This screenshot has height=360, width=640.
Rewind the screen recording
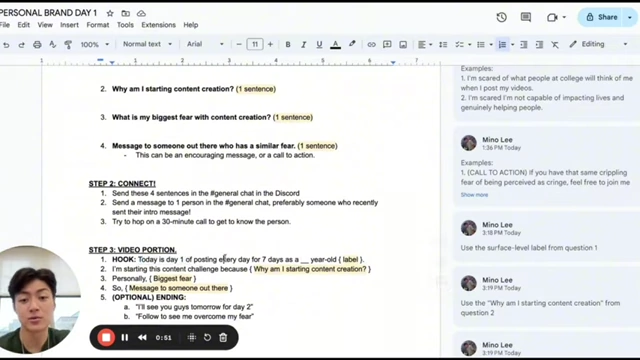point(142,338)
